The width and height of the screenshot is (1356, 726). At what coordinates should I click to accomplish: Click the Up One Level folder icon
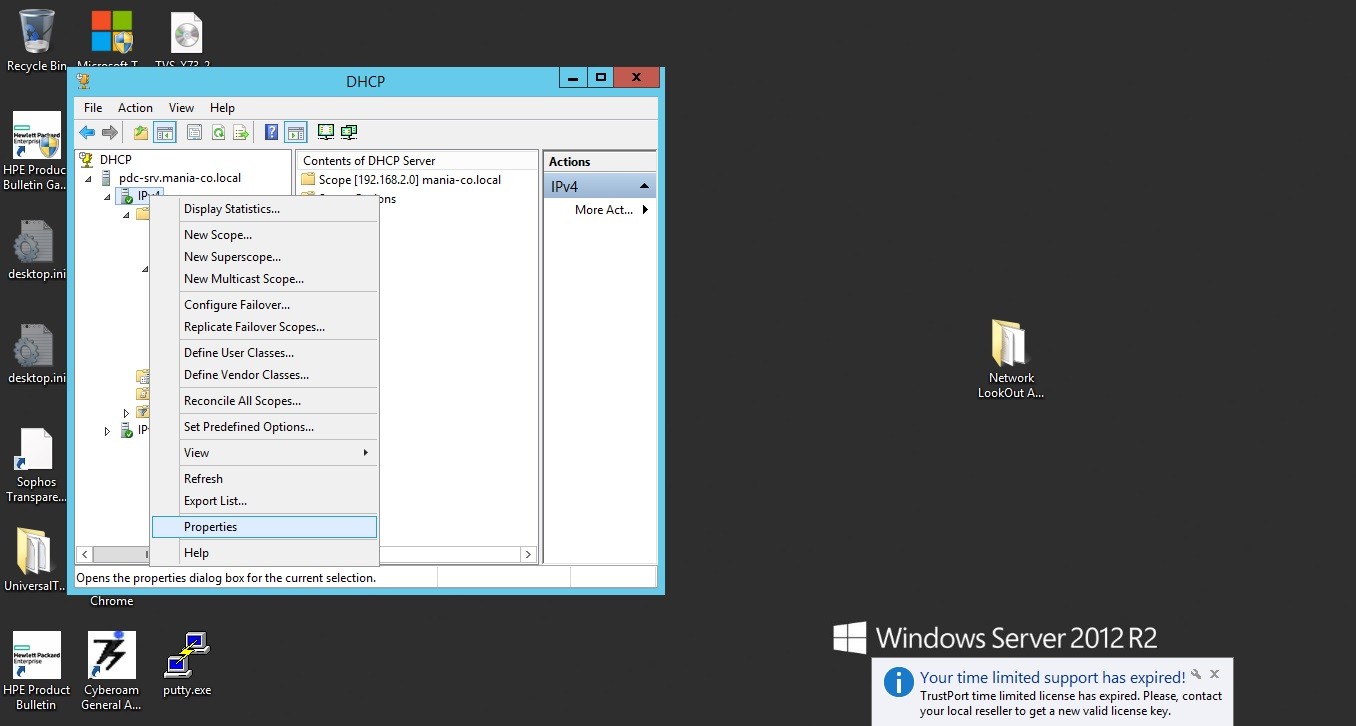[141, 132]
